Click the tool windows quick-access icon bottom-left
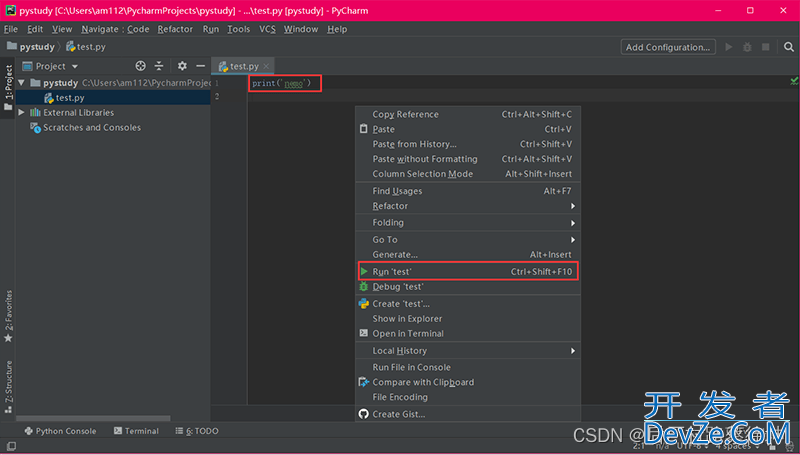Viewport: 800px width, 455px height. pyautogui.click(x=11, y=446)
